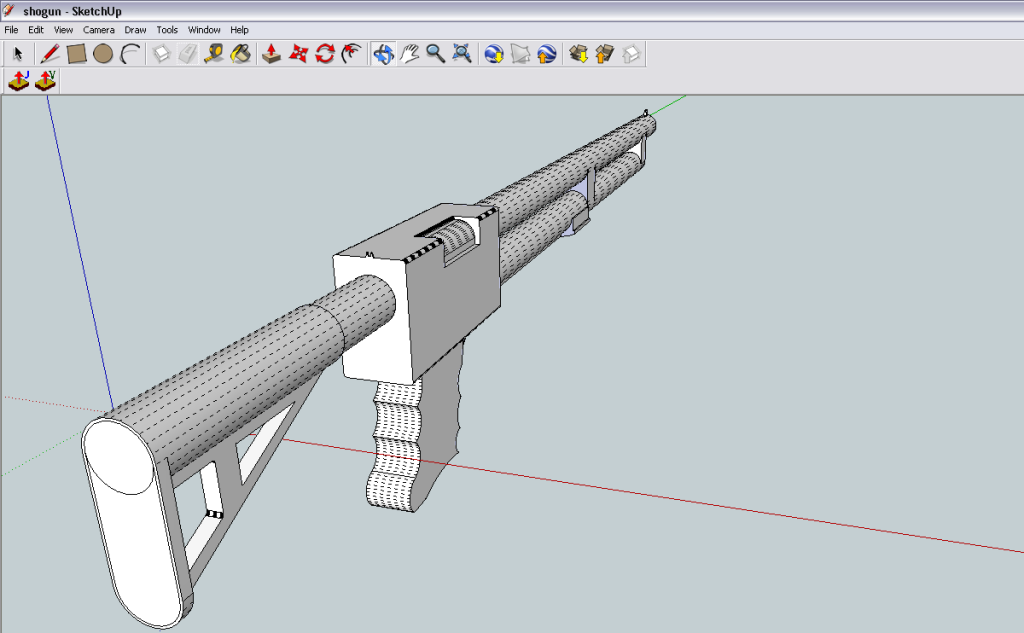Activate the Rotate tool

tap(325, 54)
